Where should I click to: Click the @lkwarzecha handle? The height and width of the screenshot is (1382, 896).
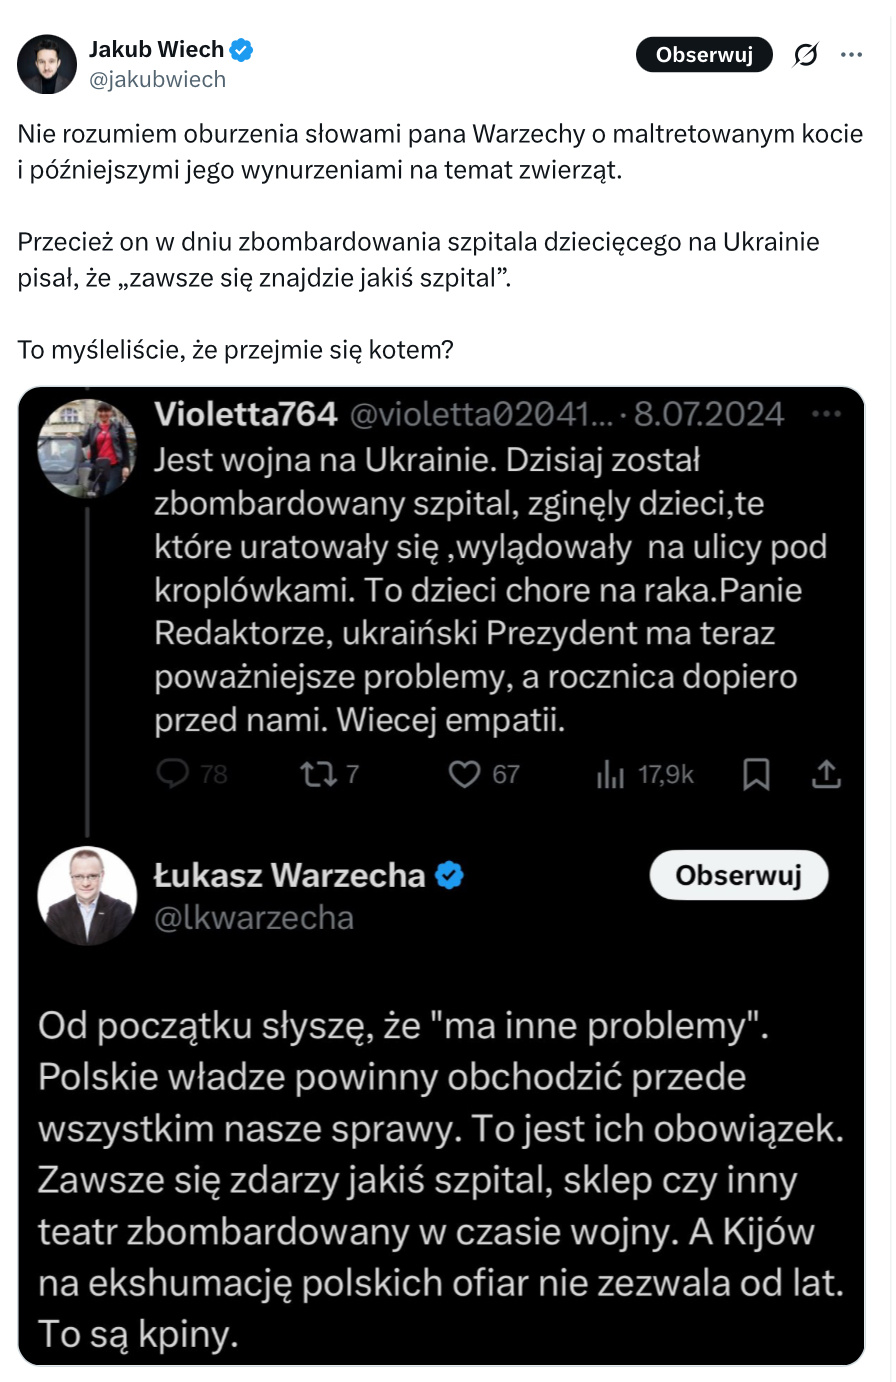(254, 918)
